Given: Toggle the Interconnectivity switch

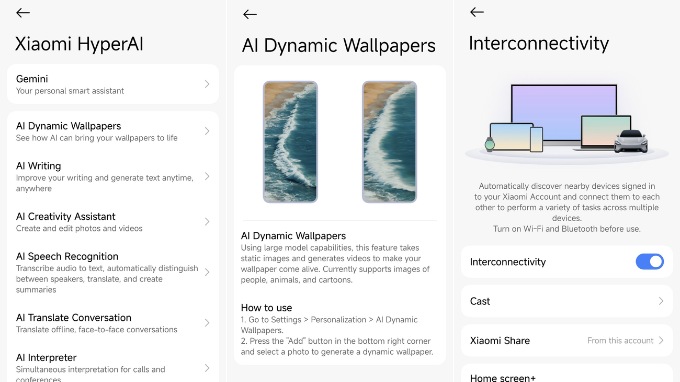Looking at the screenshot, I should pos(649,261).
